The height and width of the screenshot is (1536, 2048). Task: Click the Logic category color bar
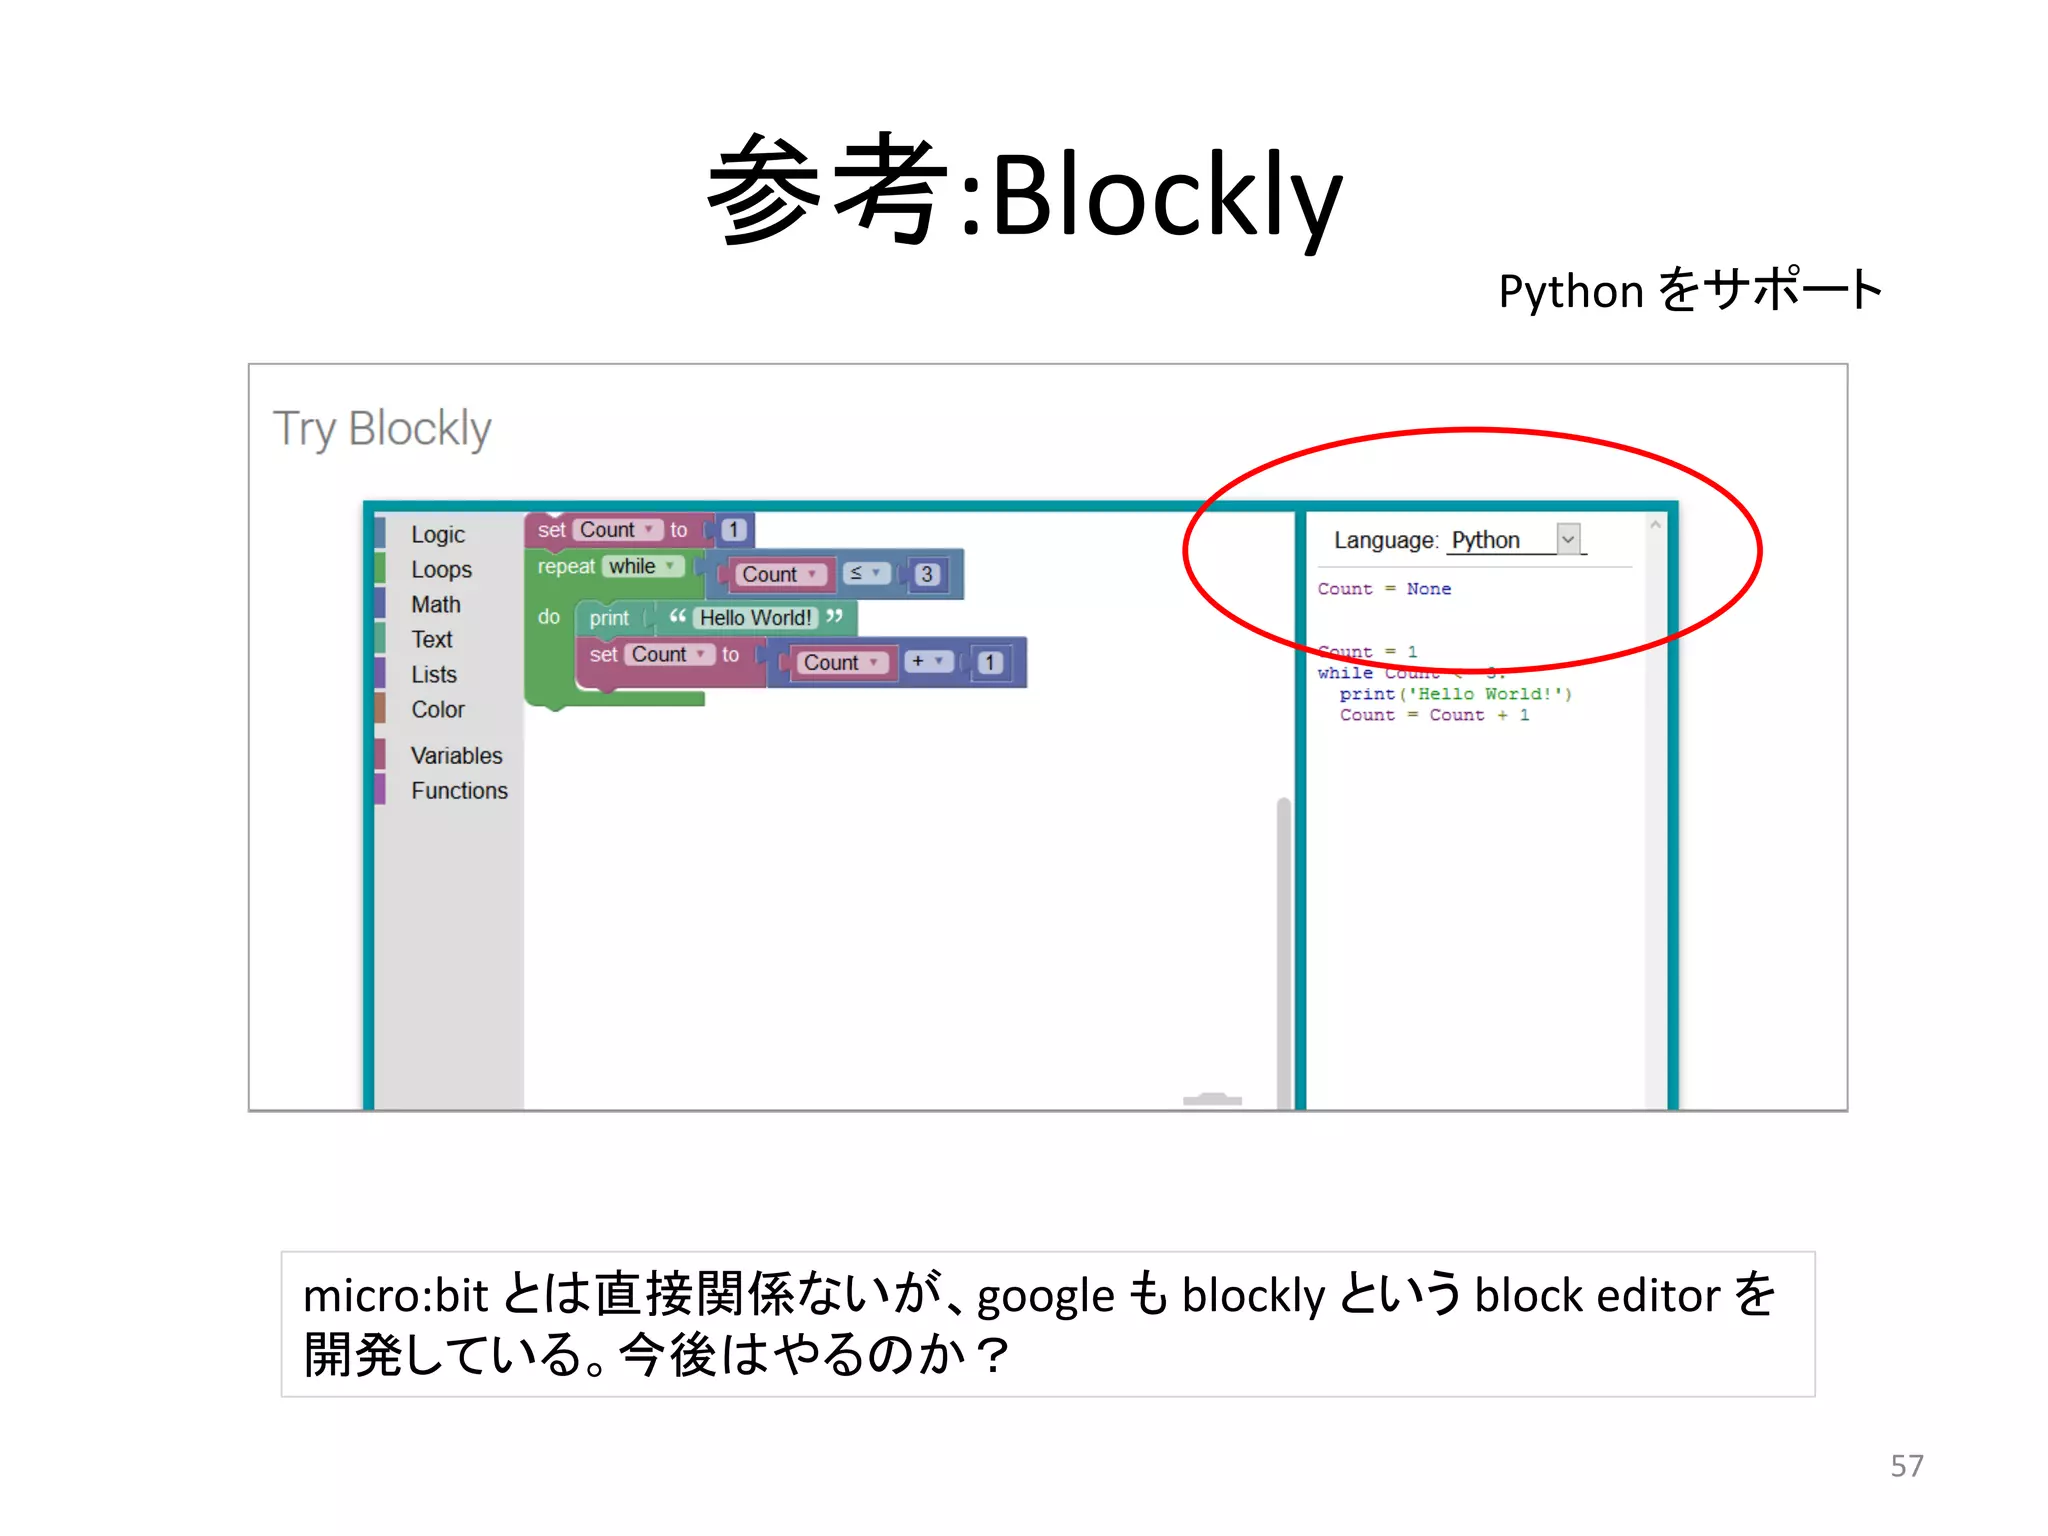pyautogui.click(x=380, y=533)
